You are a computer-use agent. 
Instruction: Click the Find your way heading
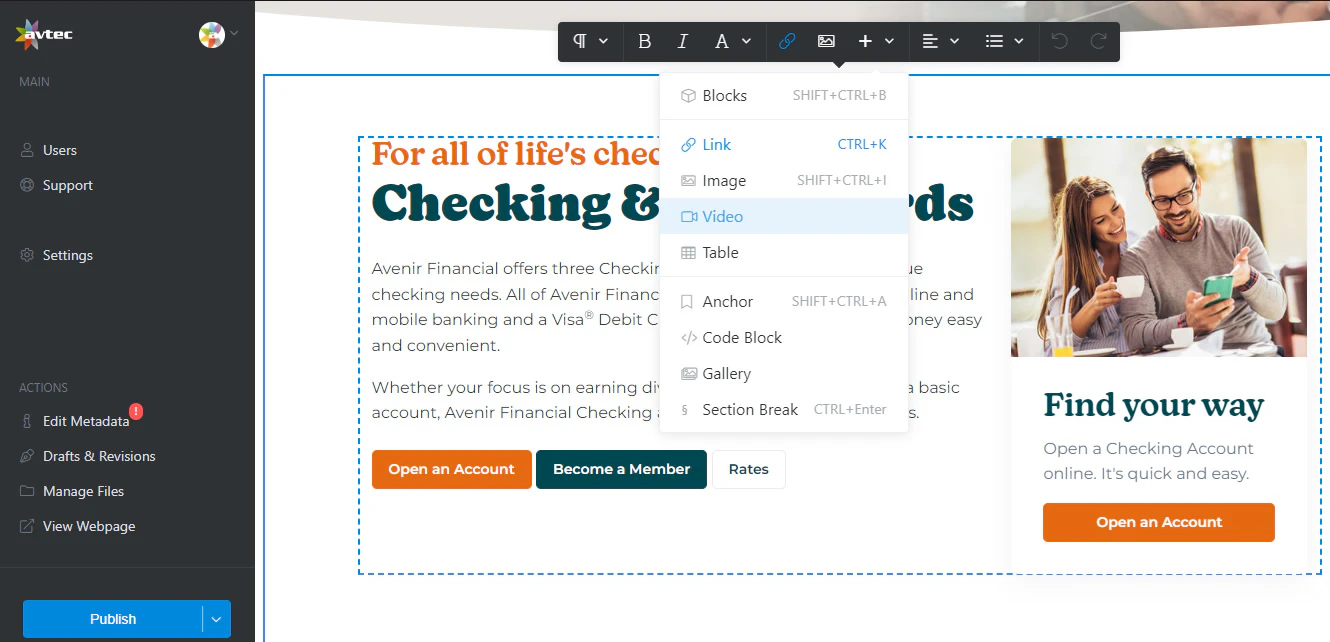tap(1153, 405)
